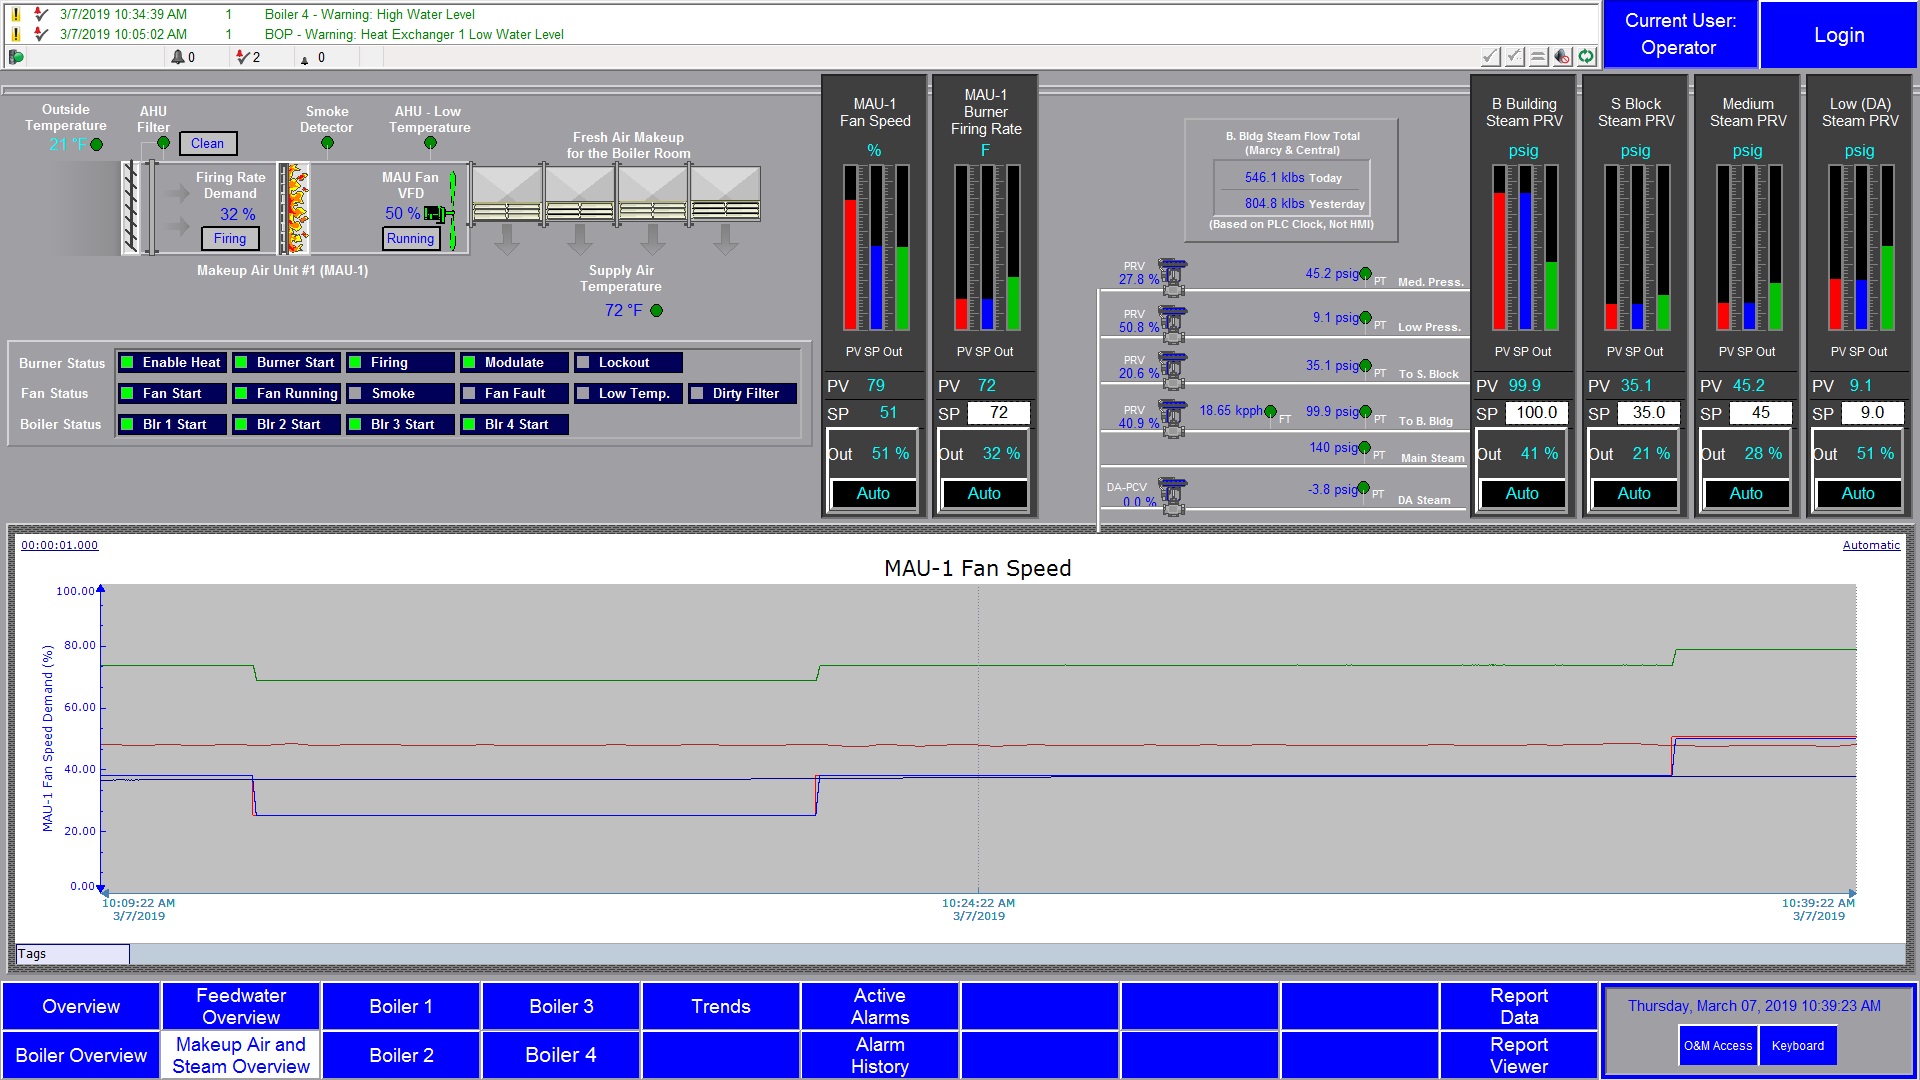Open the Boiler 3 screen

(x=561, y=1006)
